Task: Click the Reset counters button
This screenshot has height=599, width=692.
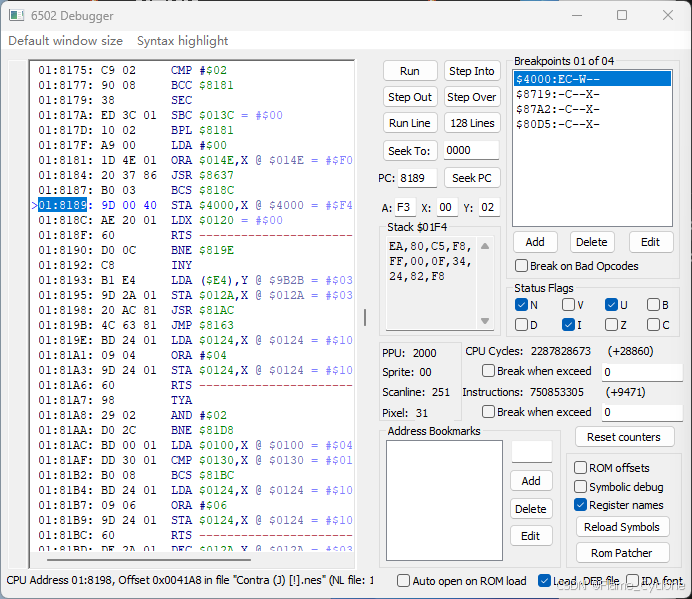Action: click(624, 437)
